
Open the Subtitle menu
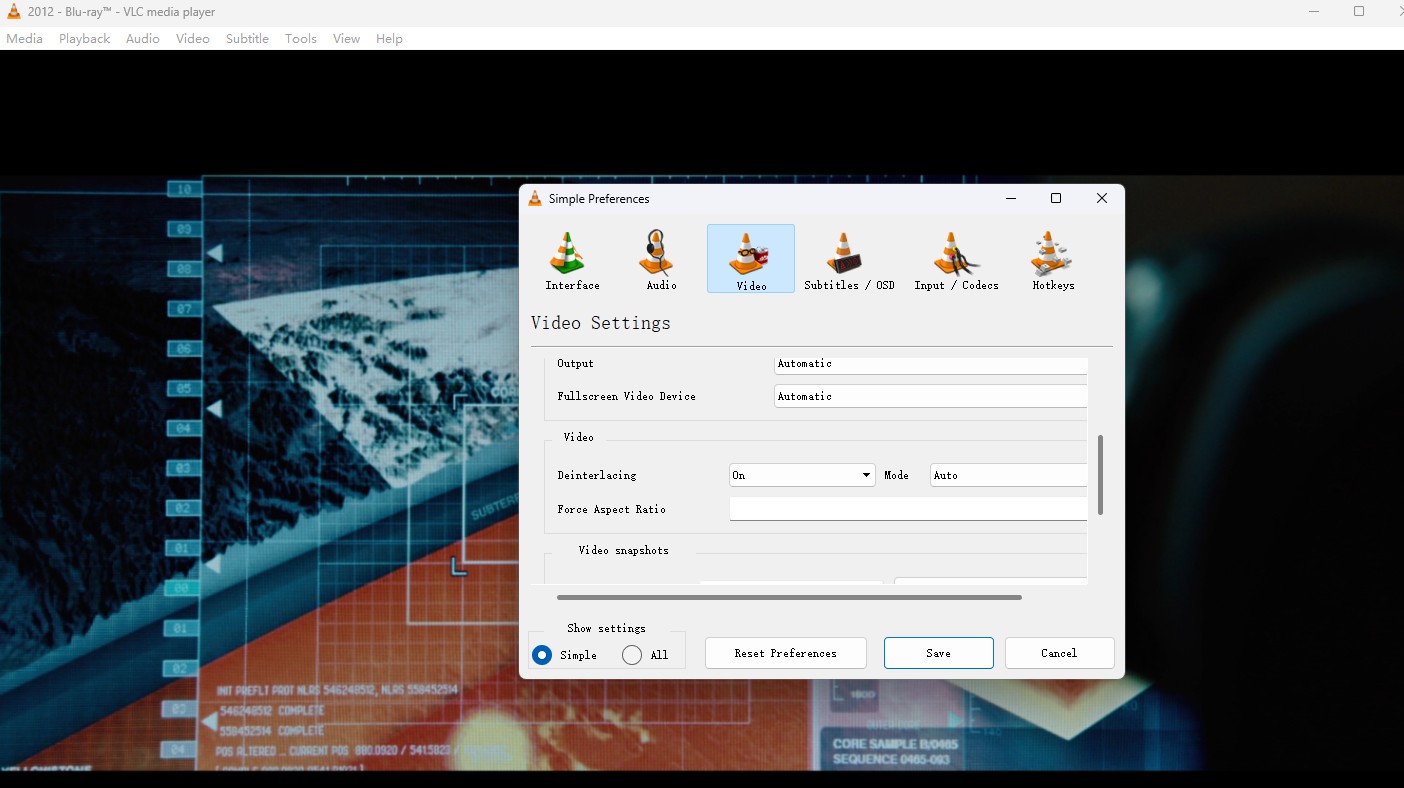(246, 38)
